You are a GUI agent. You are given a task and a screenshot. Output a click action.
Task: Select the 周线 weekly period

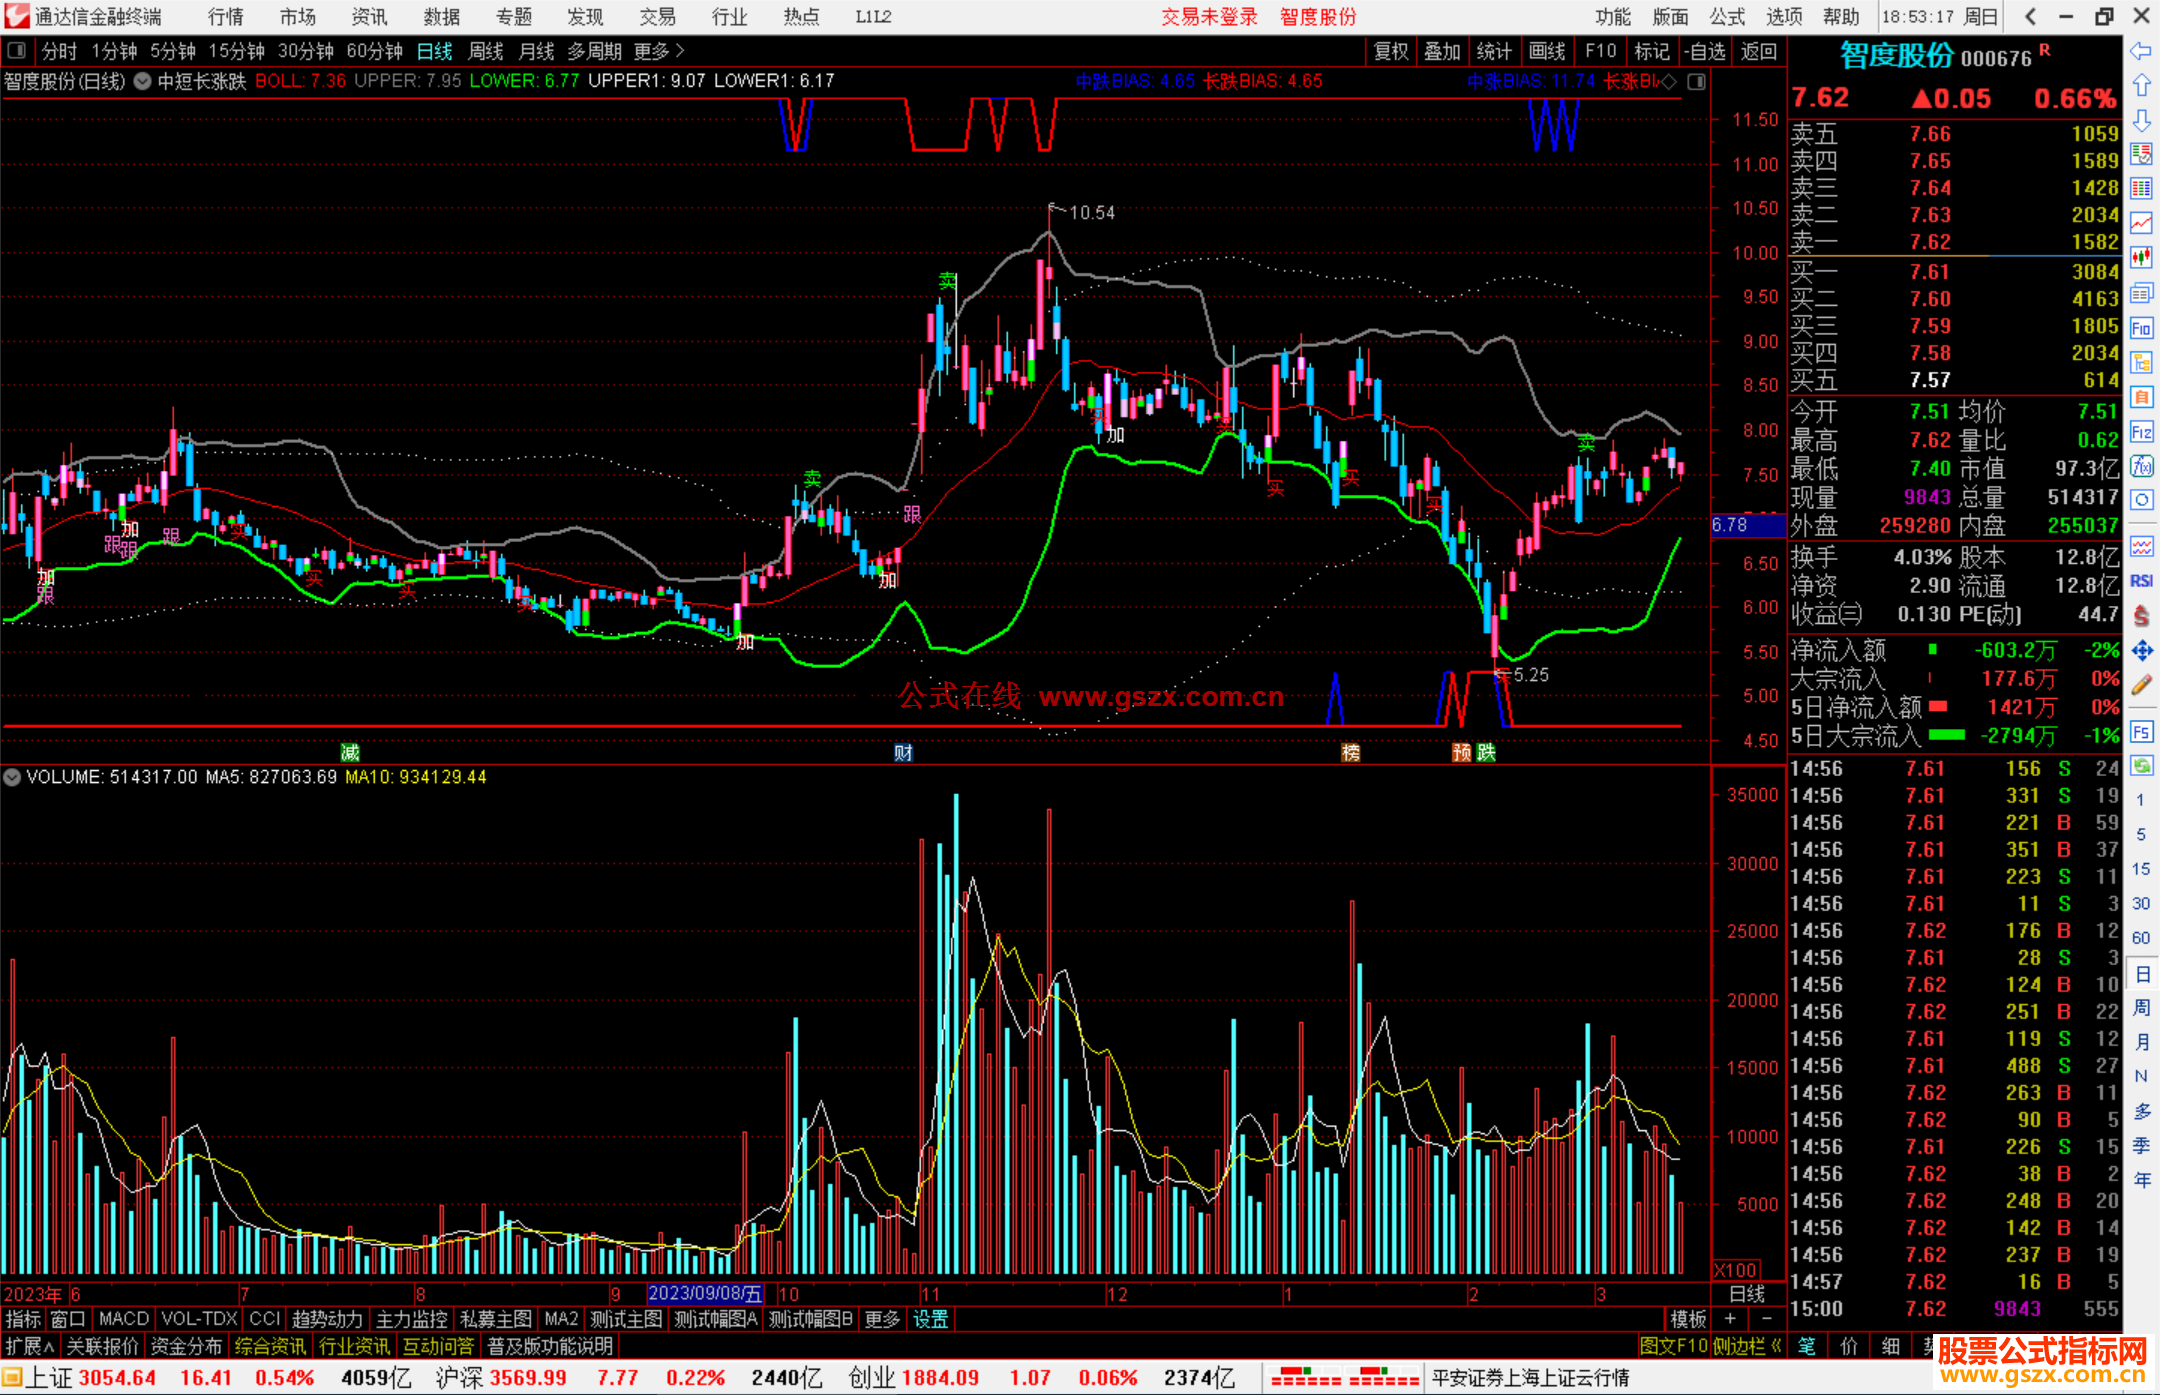[x=486, y=51]
